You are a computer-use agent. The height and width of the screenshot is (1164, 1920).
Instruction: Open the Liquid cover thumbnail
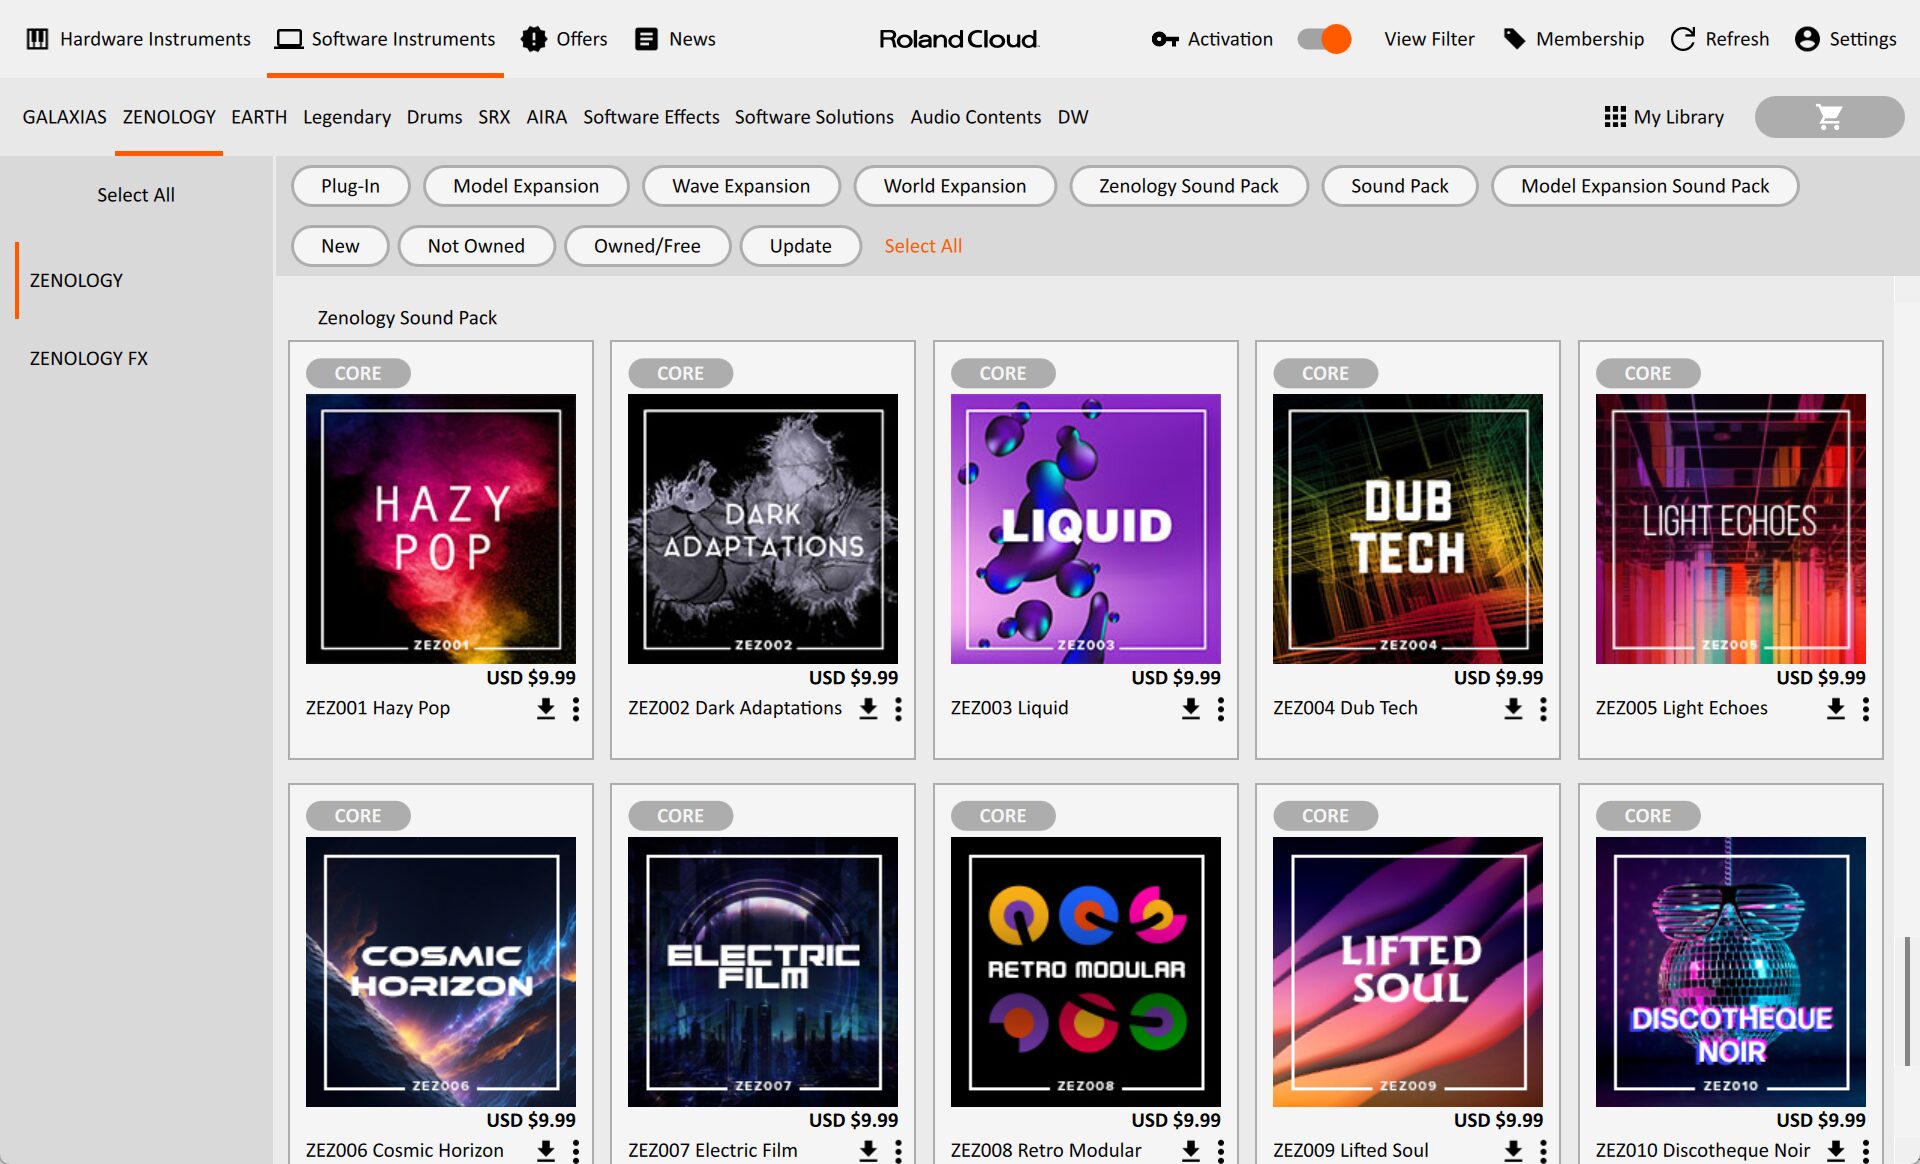click(1086, 529)
